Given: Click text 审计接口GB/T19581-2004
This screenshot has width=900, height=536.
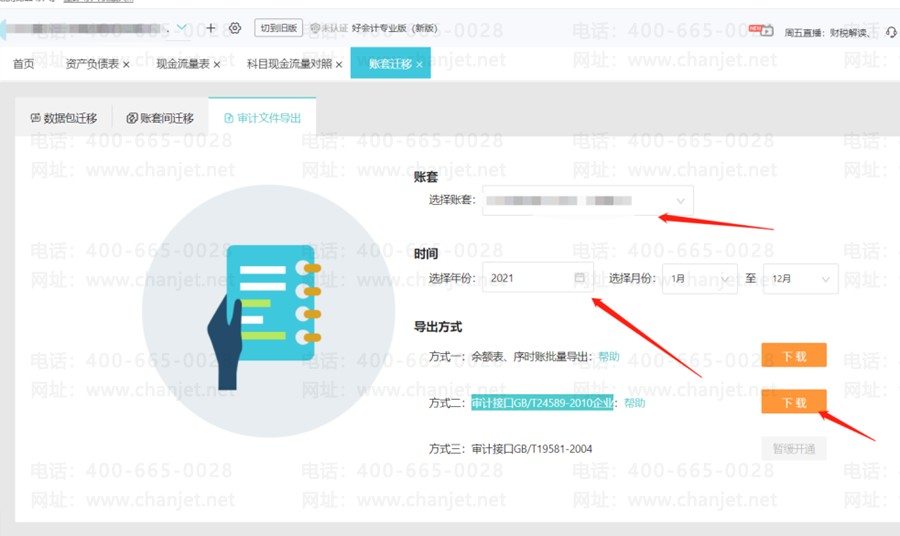Looking at the screenshot, I should [532, 449].
